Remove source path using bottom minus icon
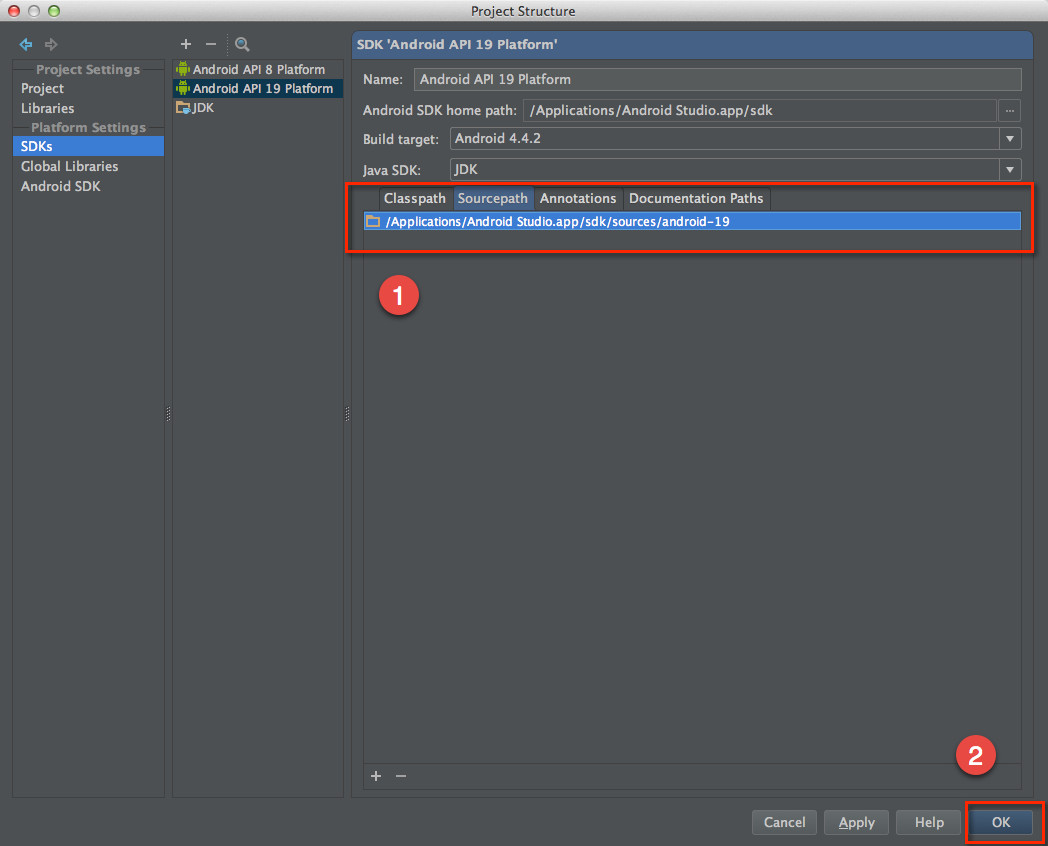This screenshot has height=846, width=1048. pos(400,776)
